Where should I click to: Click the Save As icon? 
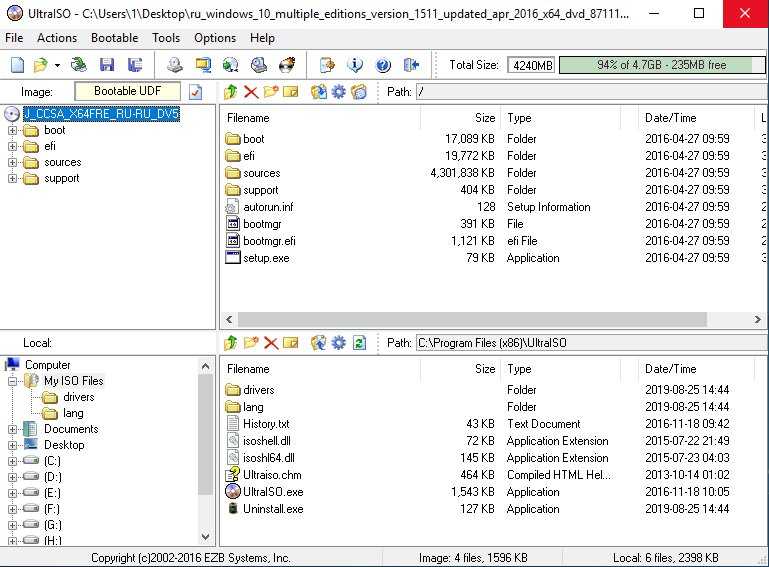point(135,65)
